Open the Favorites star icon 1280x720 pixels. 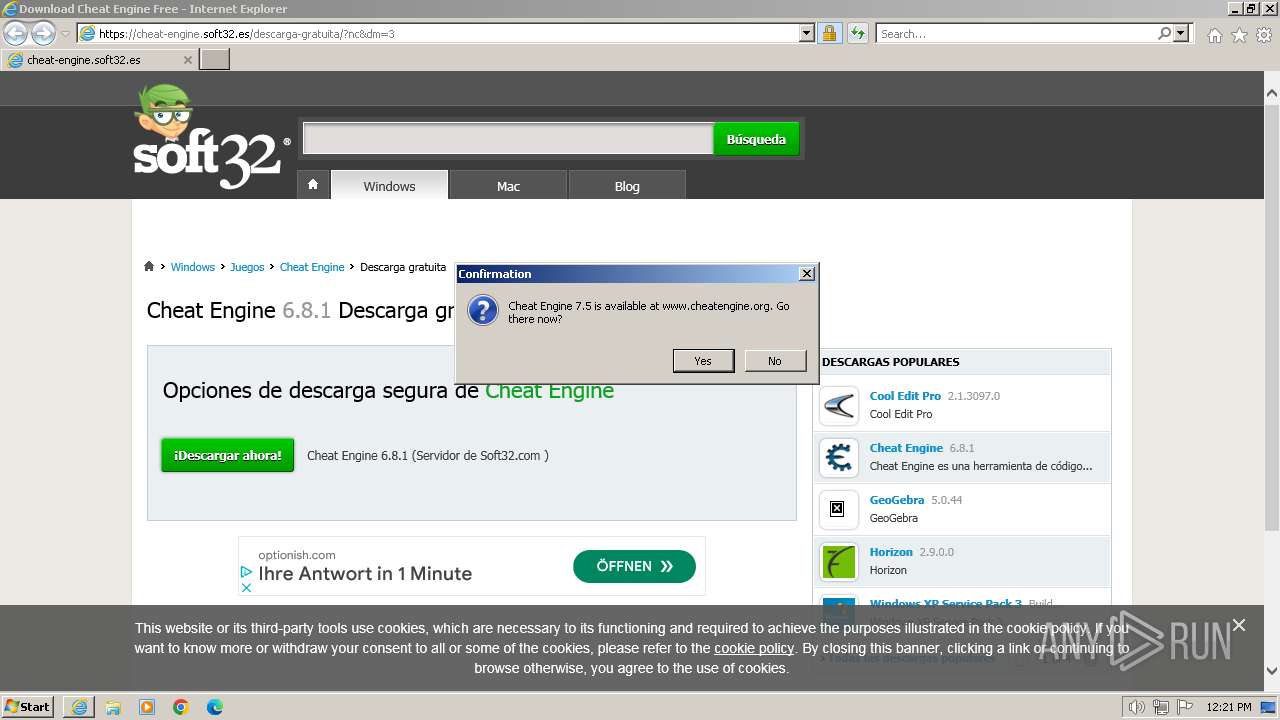click(1239, 35)
